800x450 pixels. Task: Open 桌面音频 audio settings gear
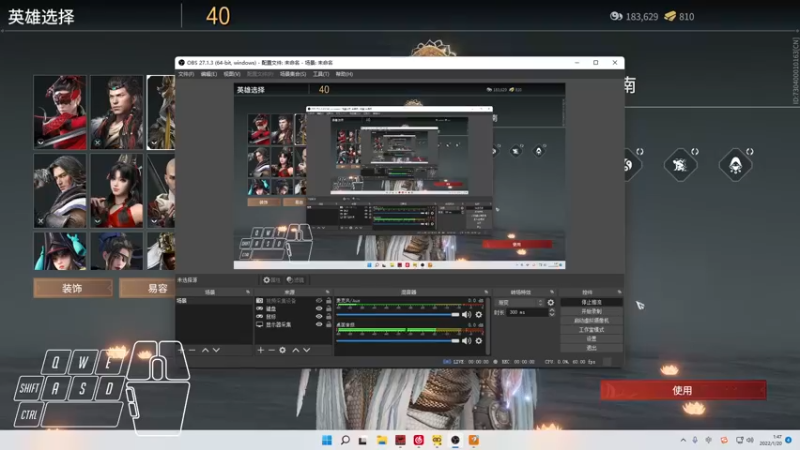[x=479, y=340]
